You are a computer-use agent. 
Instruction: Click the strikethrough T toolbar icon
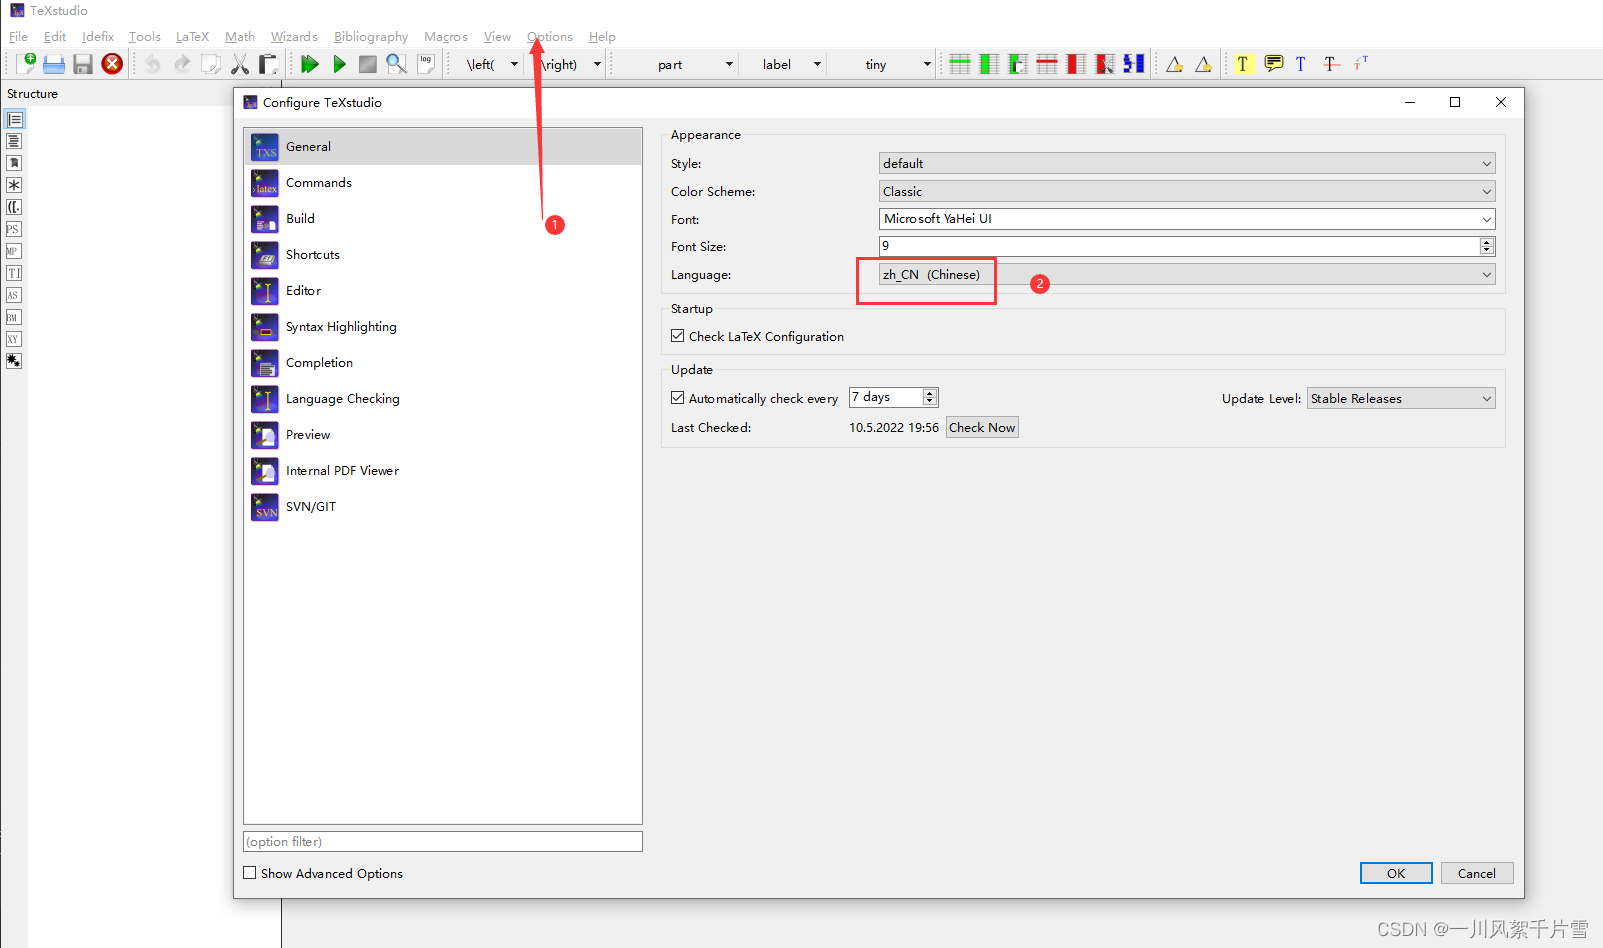(x=1330, y=64)
